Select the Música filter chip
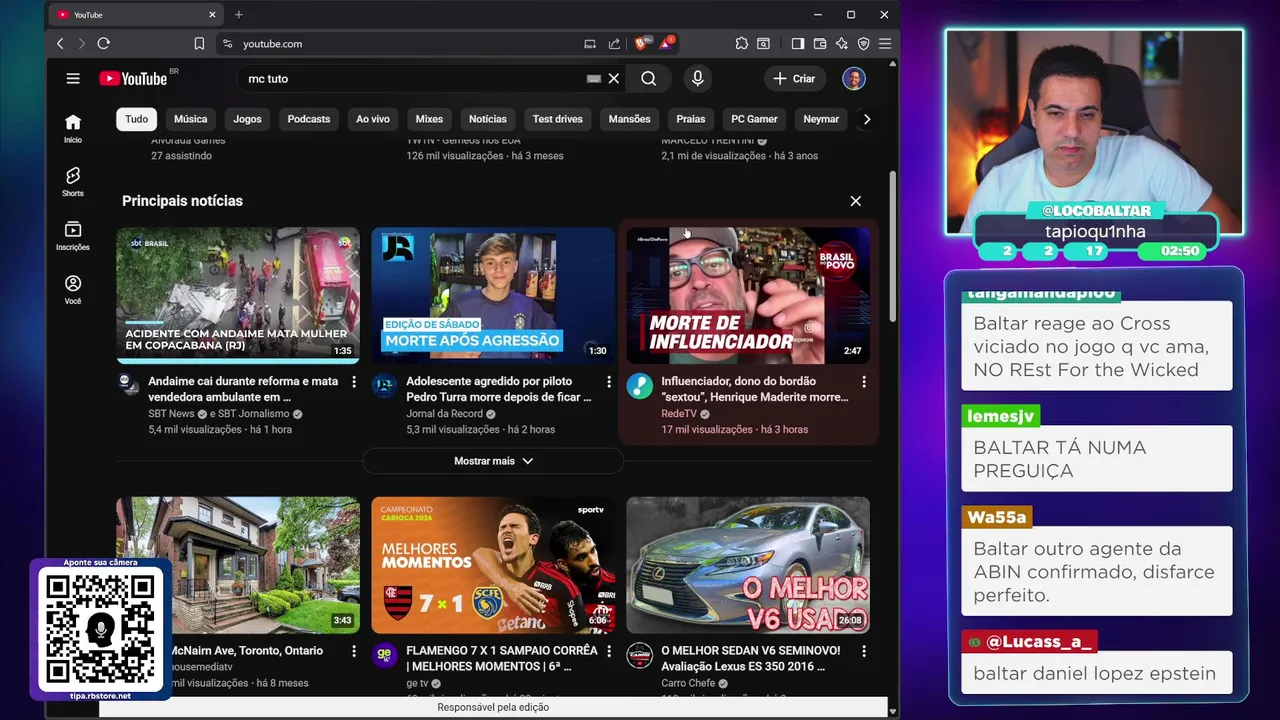This screenshot has height=720, width=1280. click(x=190, y=119)
